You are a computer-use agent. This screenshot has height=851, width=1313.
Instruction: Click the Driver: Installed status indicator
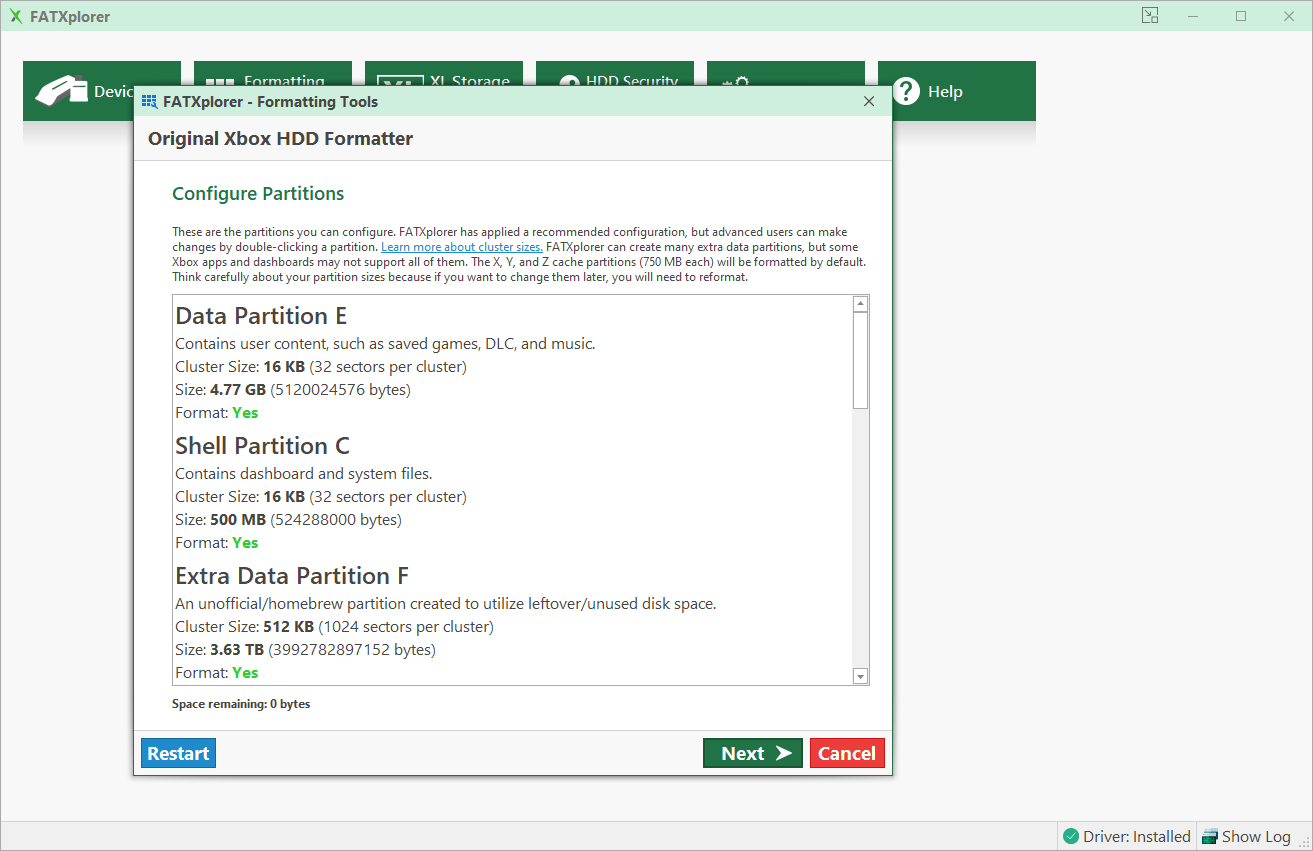tap(1127, 836)
